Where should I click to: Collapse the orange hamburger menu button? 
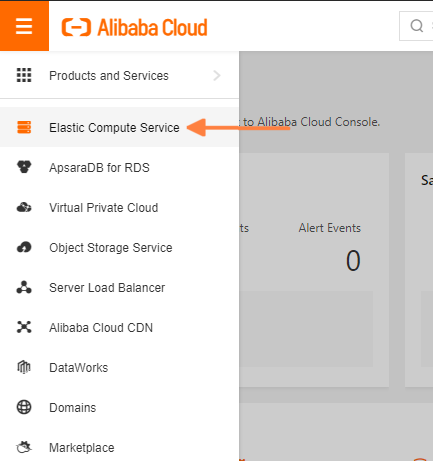[24, 26]
